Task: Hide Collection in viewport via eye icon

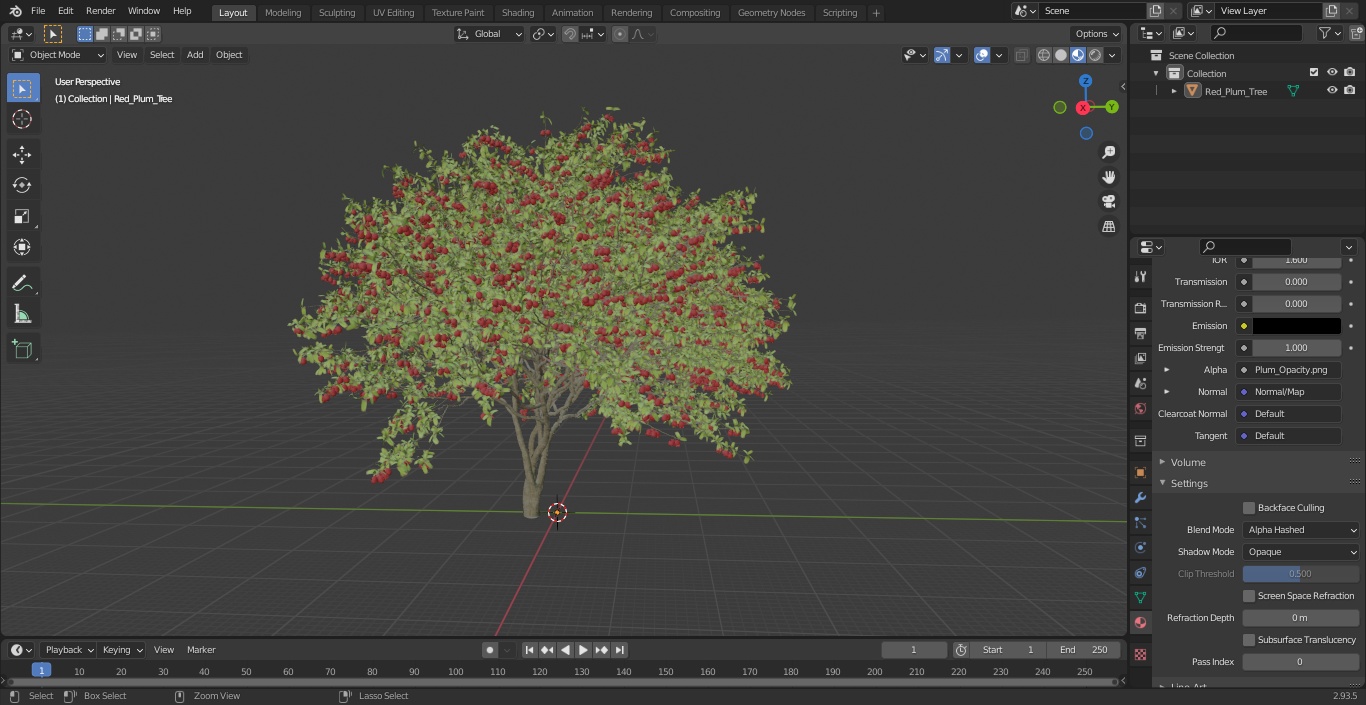Action: tap(1332, 72)
